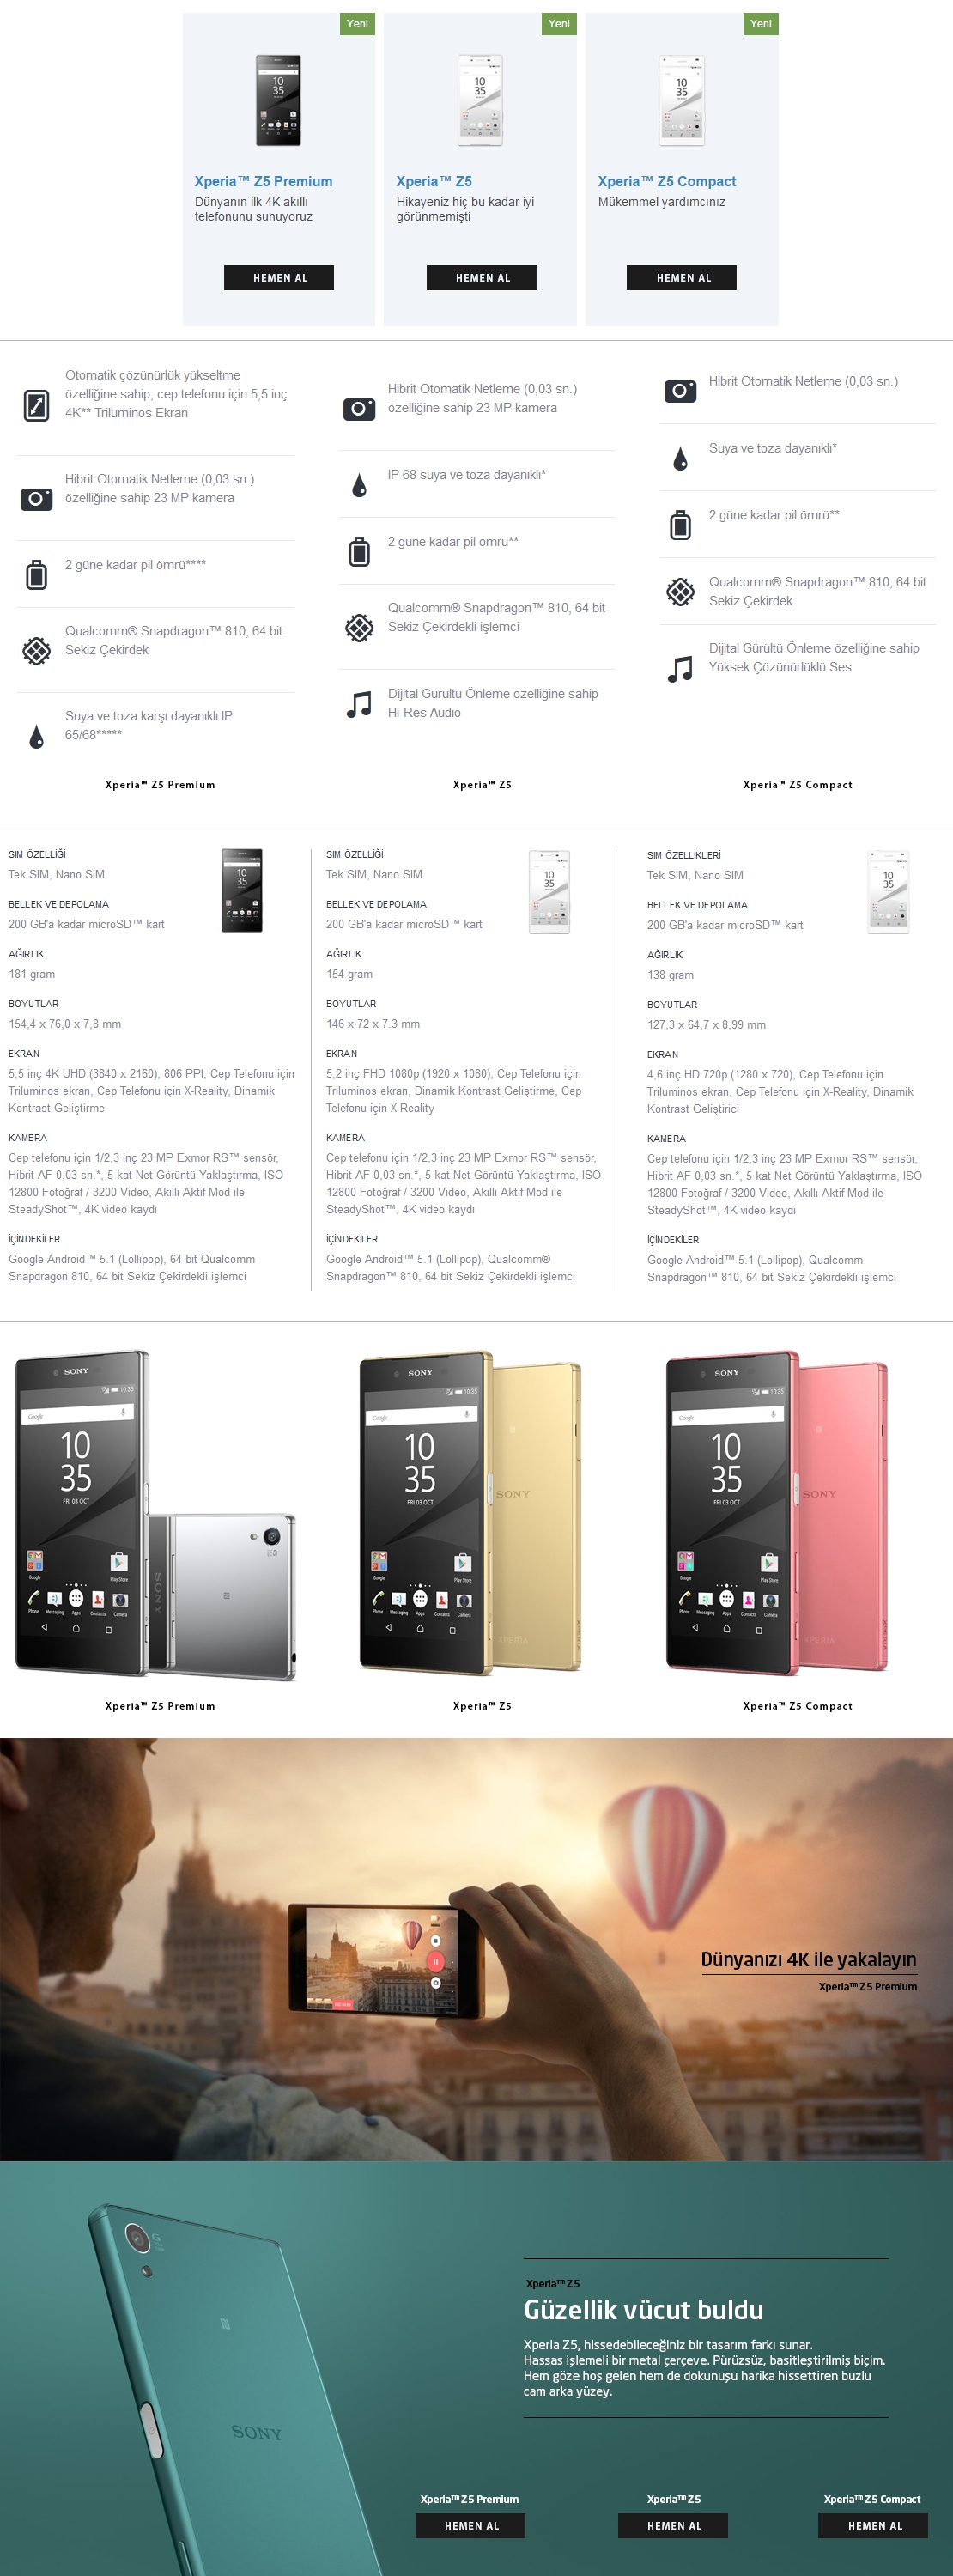
Task: Click the water drop icon in Z5 column
Action: tap(360, 485)
